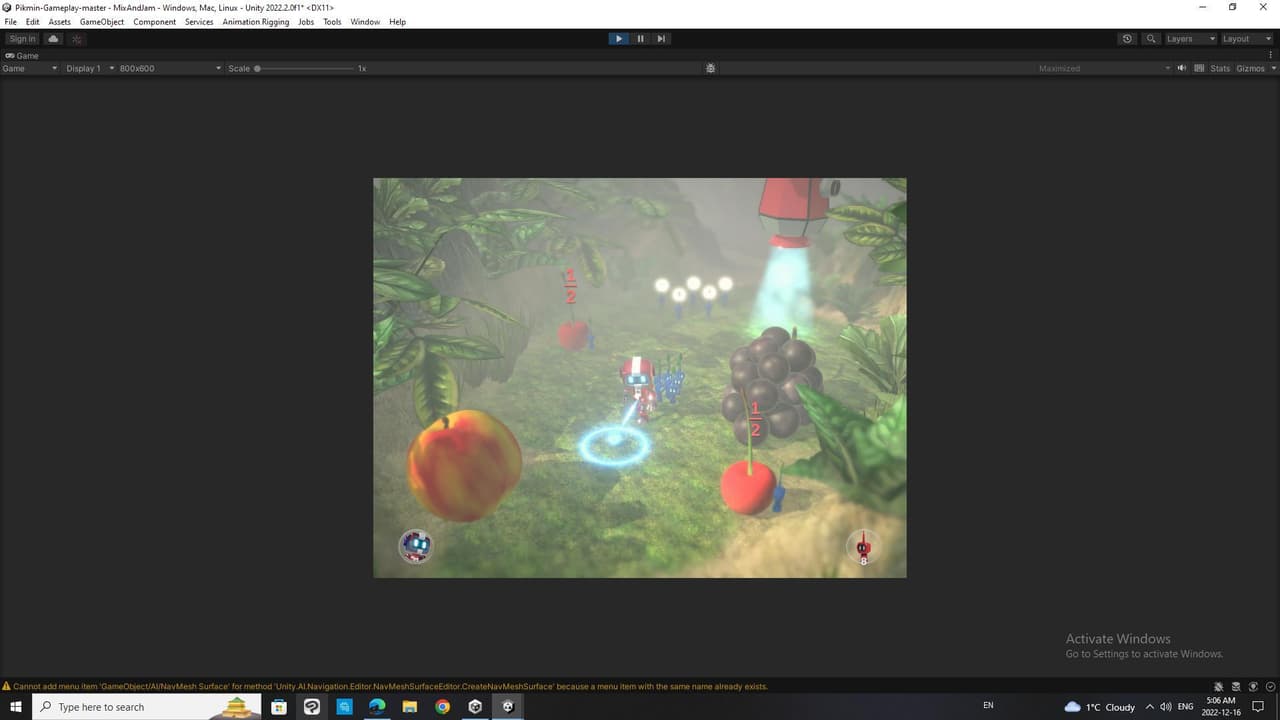Viewport: 1280px width, 720px height.
Task: Click the Scale slider handle
Action: [257, 69]
